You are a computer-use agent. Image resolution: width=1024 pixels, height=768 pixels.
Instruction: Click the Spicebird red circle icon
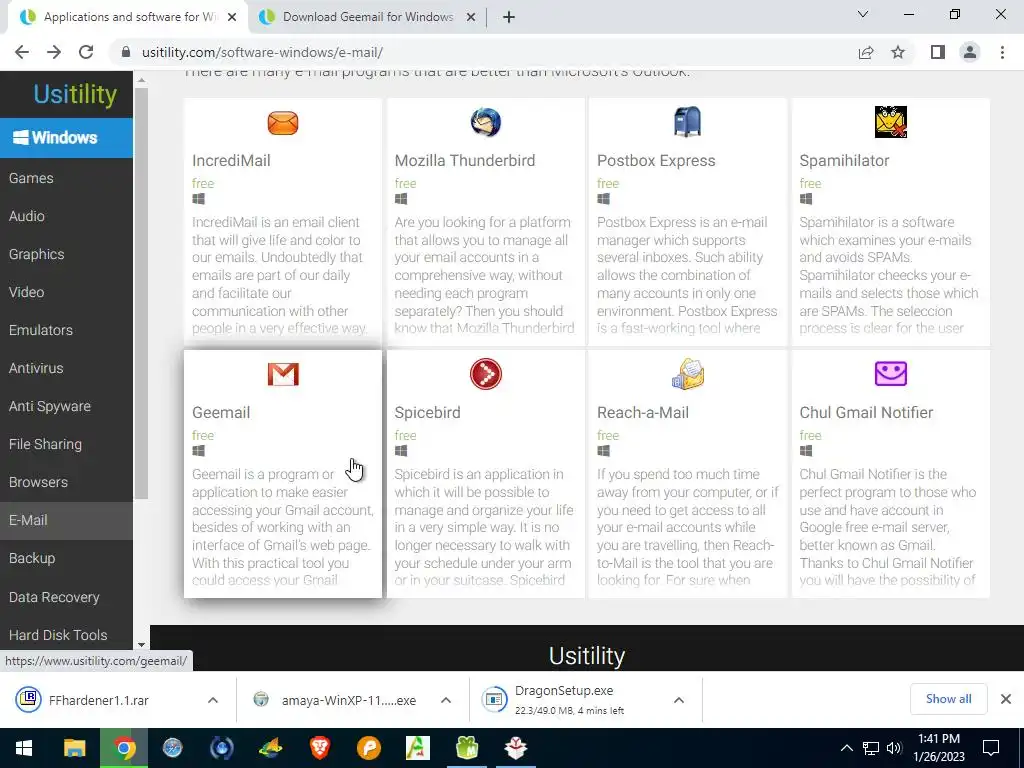click(485, 374)
